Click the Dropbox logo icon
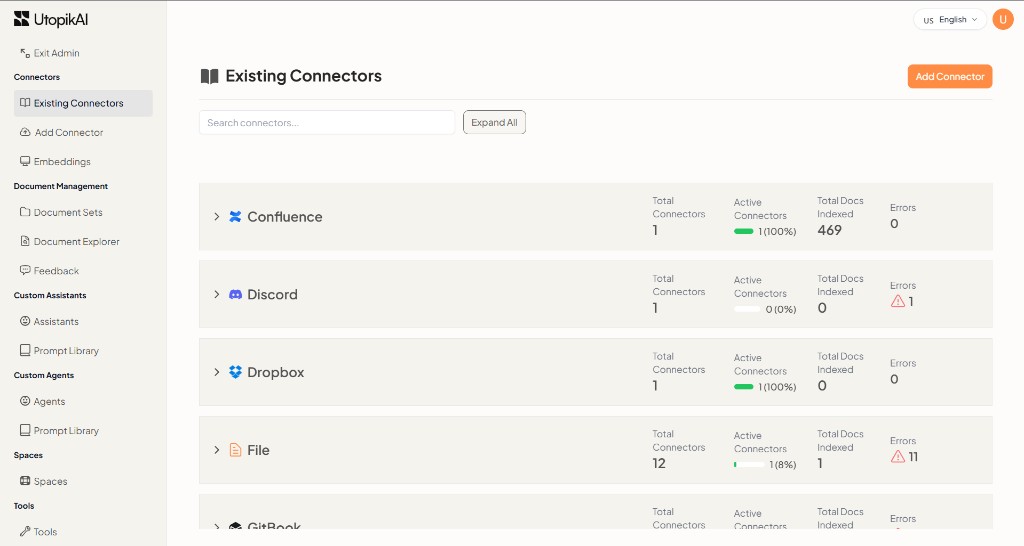 tap(235, 372)
